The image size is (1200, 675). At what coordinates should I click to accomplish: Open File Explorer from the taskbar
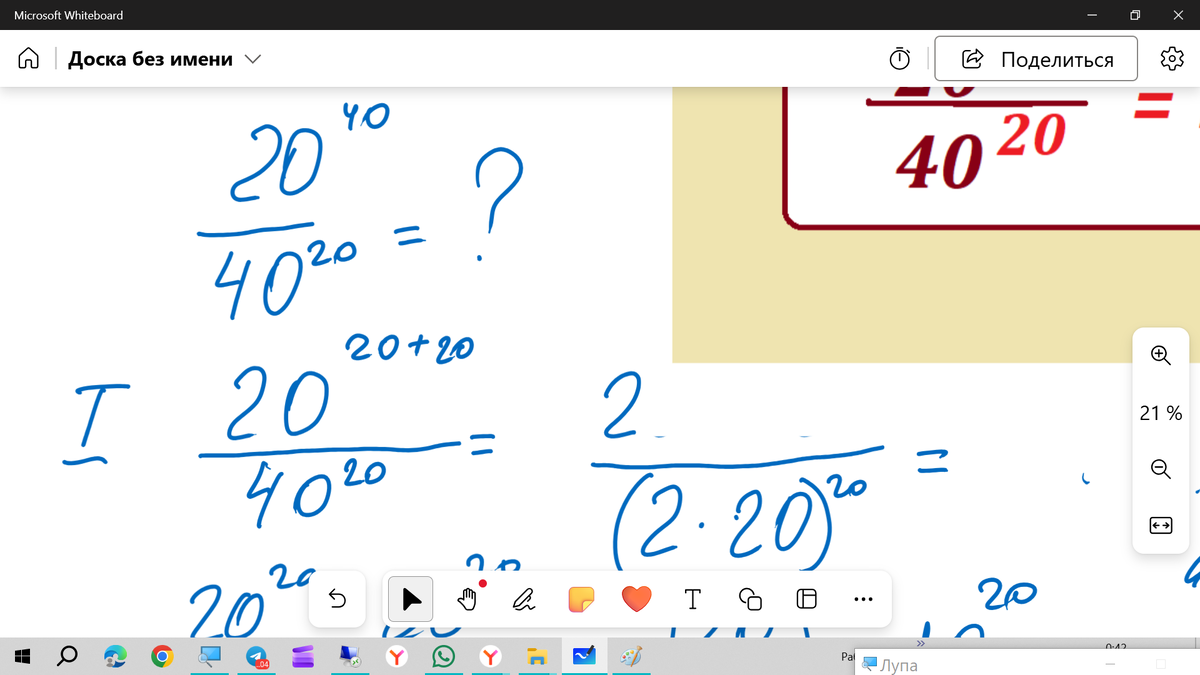[x=537, y=657]
